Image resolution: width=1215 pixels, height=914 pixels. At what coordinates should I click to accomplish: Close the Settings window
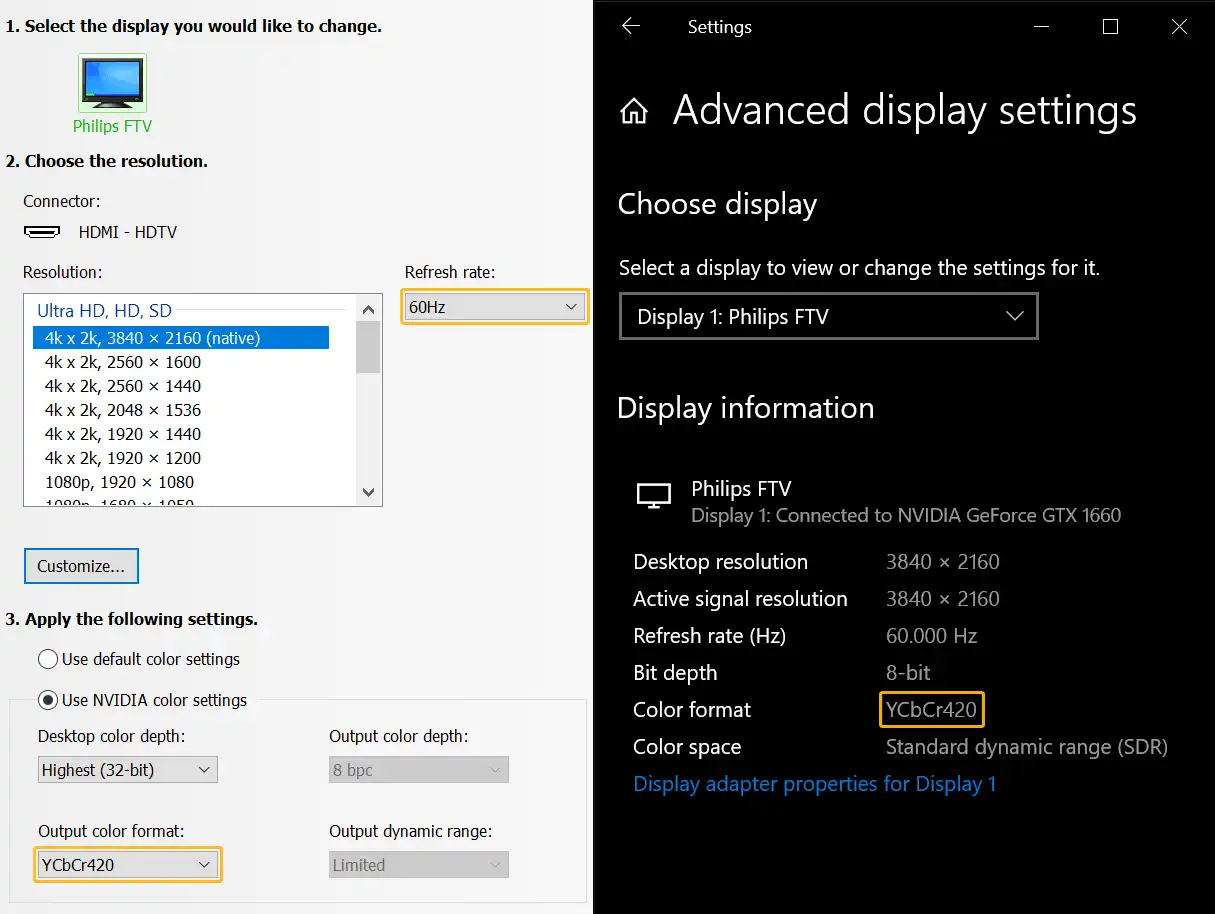point(1179,27)
